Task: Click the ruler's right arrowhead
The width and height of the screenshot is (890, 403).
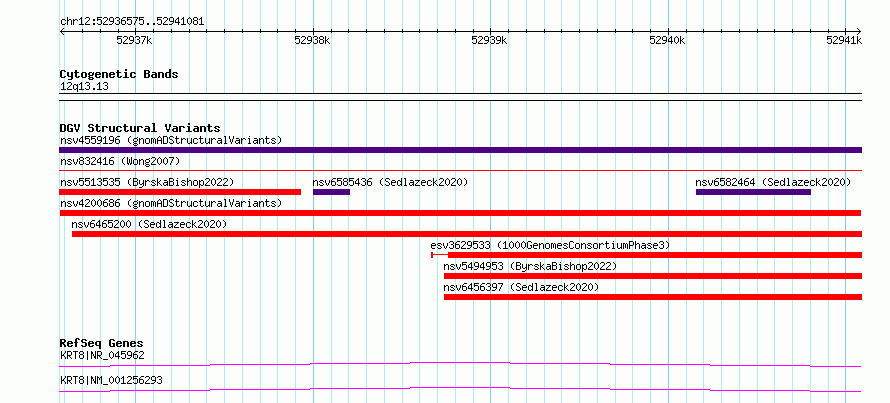Action: coord(859,31)
